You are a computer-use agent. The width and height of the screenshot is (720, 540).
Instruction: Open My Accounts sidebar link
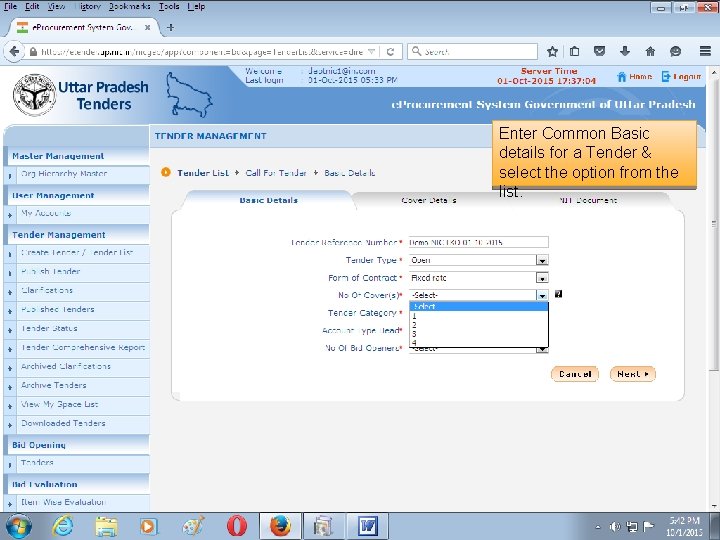coord(46,213)
